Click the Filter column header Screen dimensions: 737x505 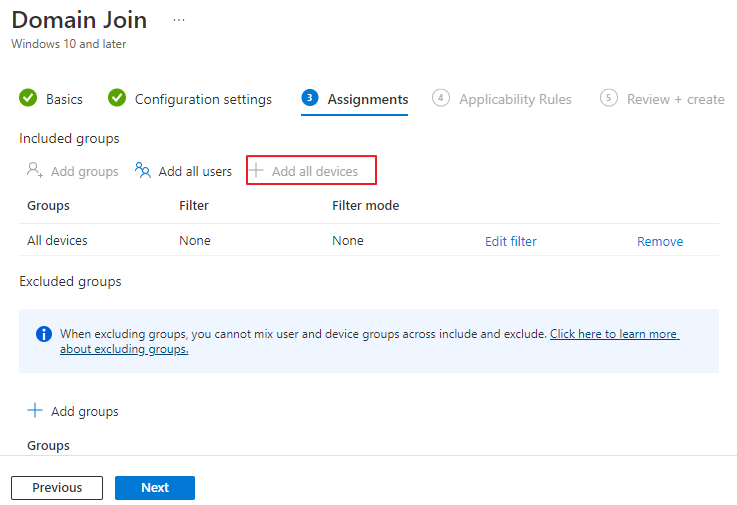click(x=194, y=205)
